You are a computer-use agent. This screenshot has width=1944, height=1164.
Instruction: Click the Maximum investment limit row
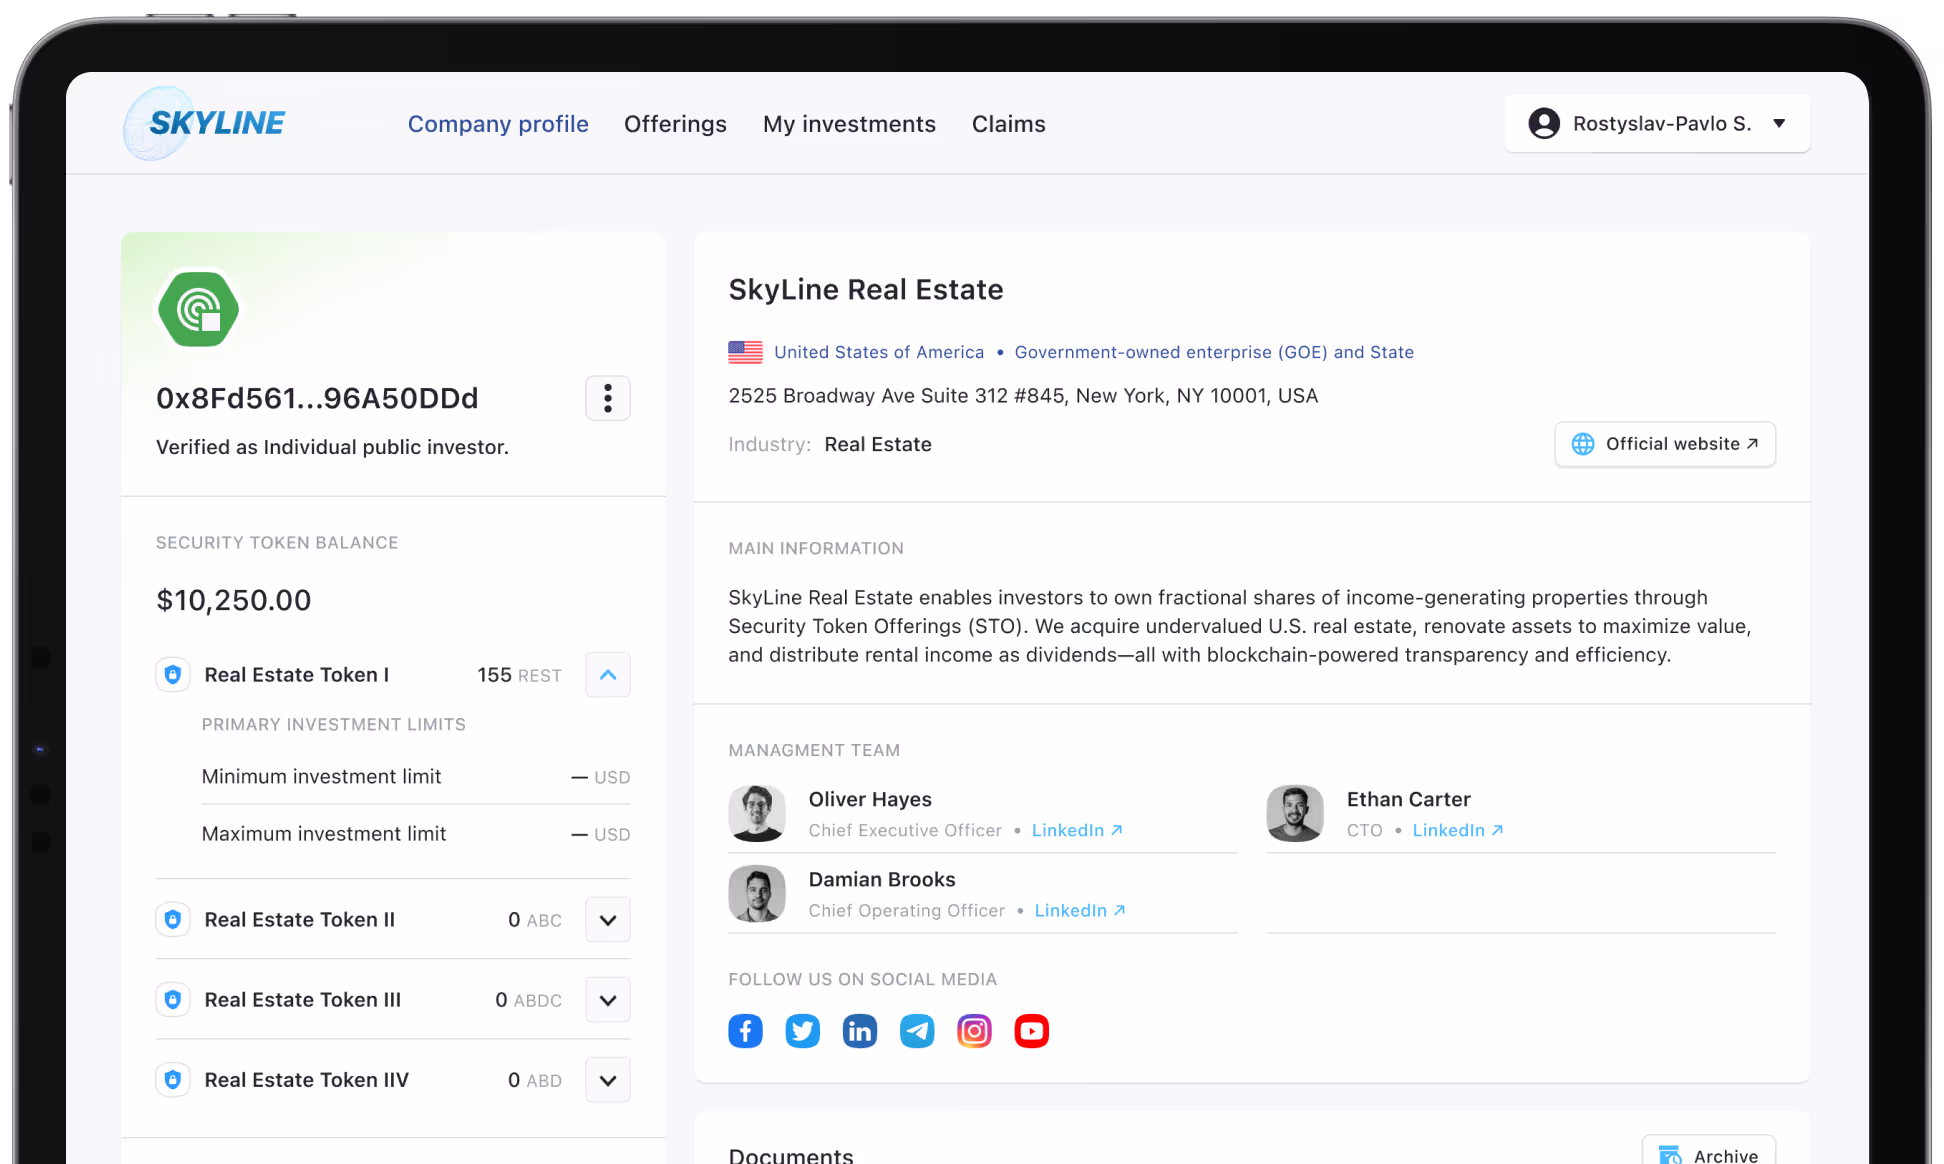[416, 834]
